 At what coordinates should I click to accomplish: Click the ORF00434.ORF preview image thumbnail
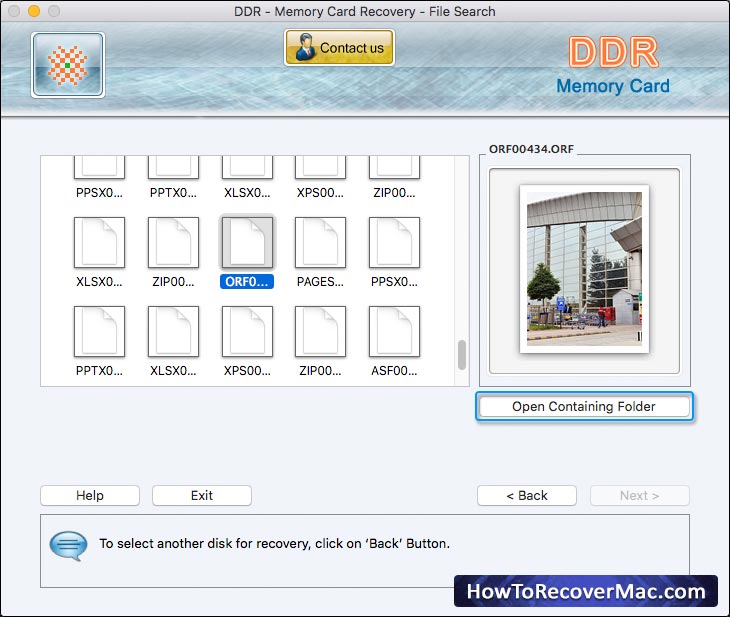point(584,269)
